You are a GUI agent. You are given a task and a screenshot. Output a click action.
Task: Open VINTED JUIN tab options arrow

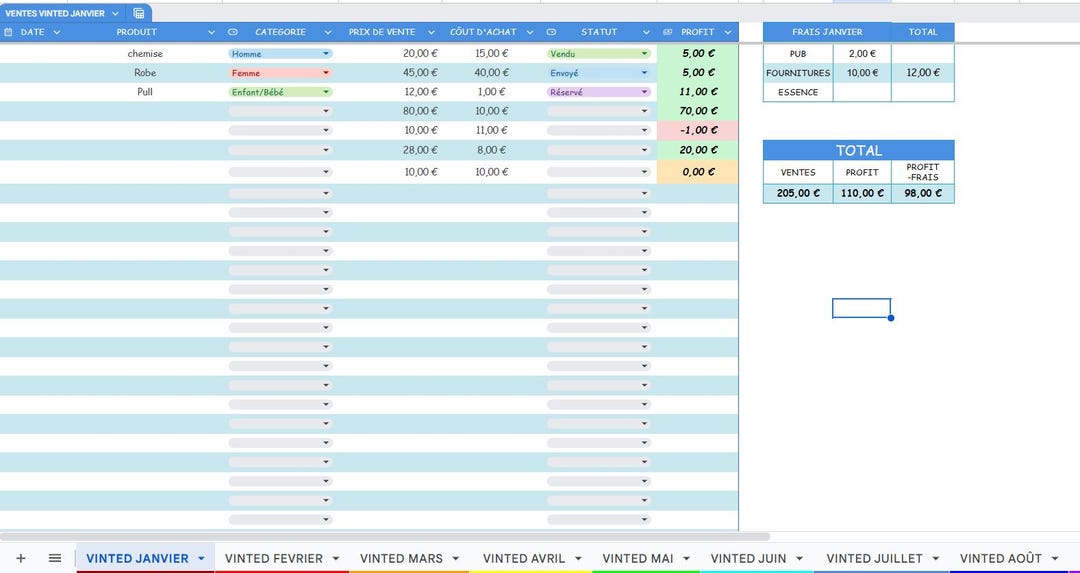800,559
